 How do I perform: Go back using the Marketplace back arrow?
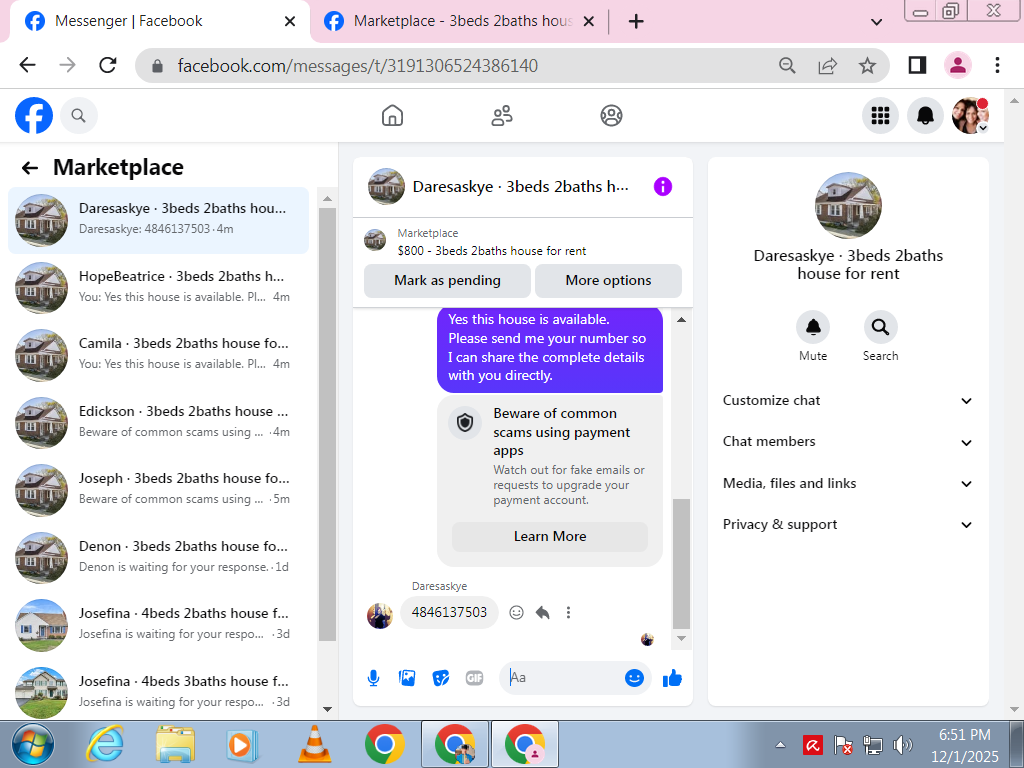tap(29, 168)
